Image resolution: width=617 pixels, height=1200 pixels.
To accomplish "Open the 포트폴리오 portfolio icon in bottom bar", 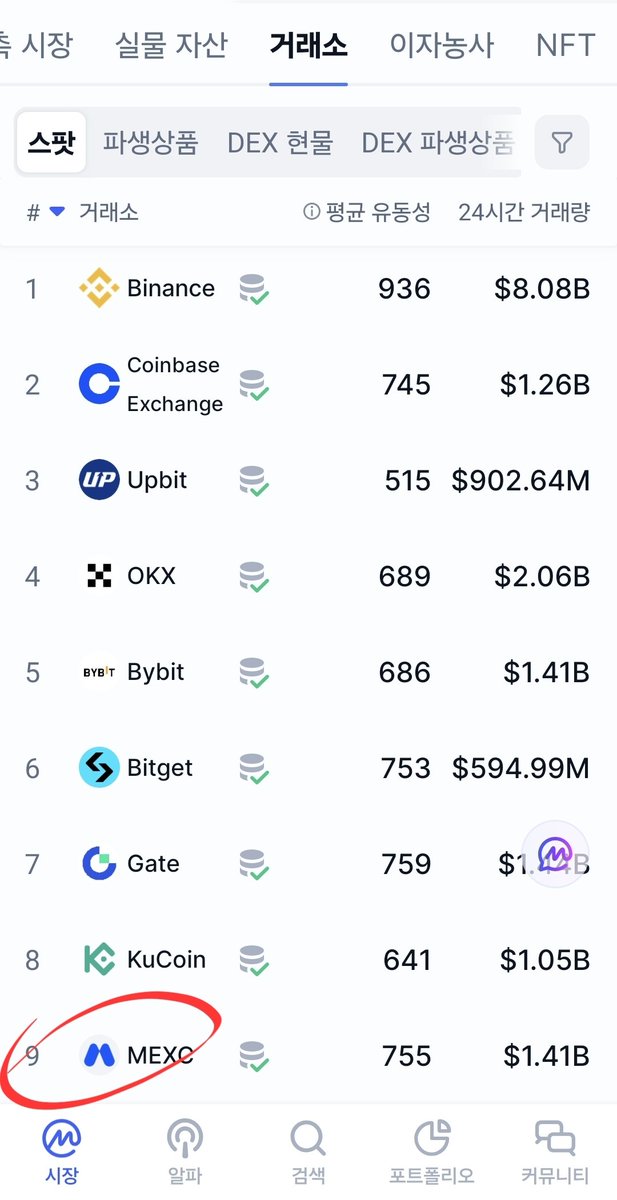I will point(431,1137).
